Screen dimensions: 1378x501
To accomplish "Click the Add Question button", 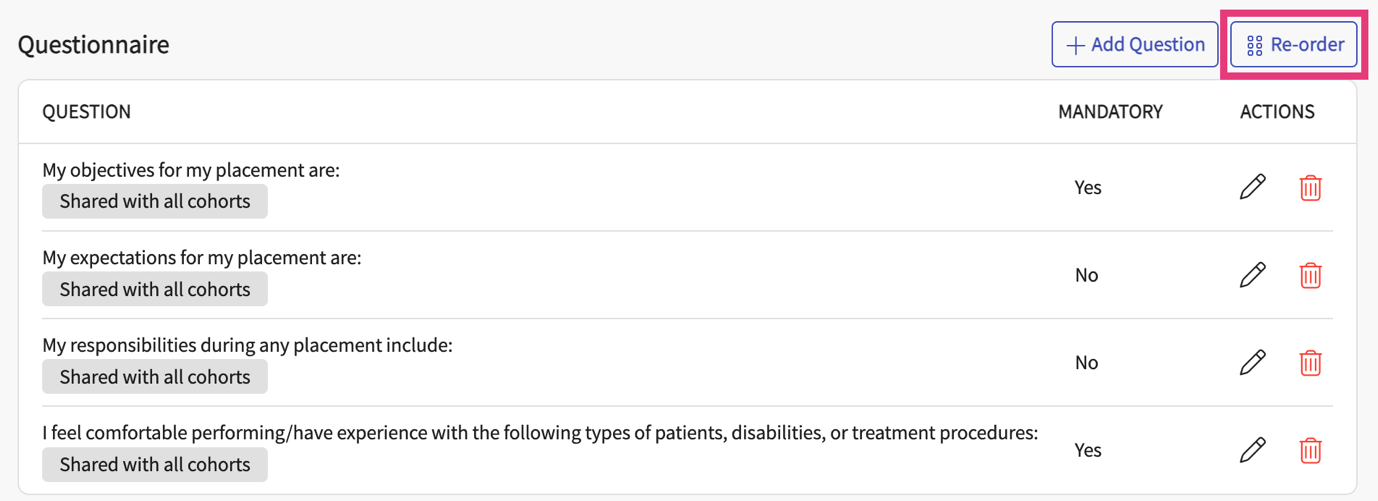I will point(1134,45).
